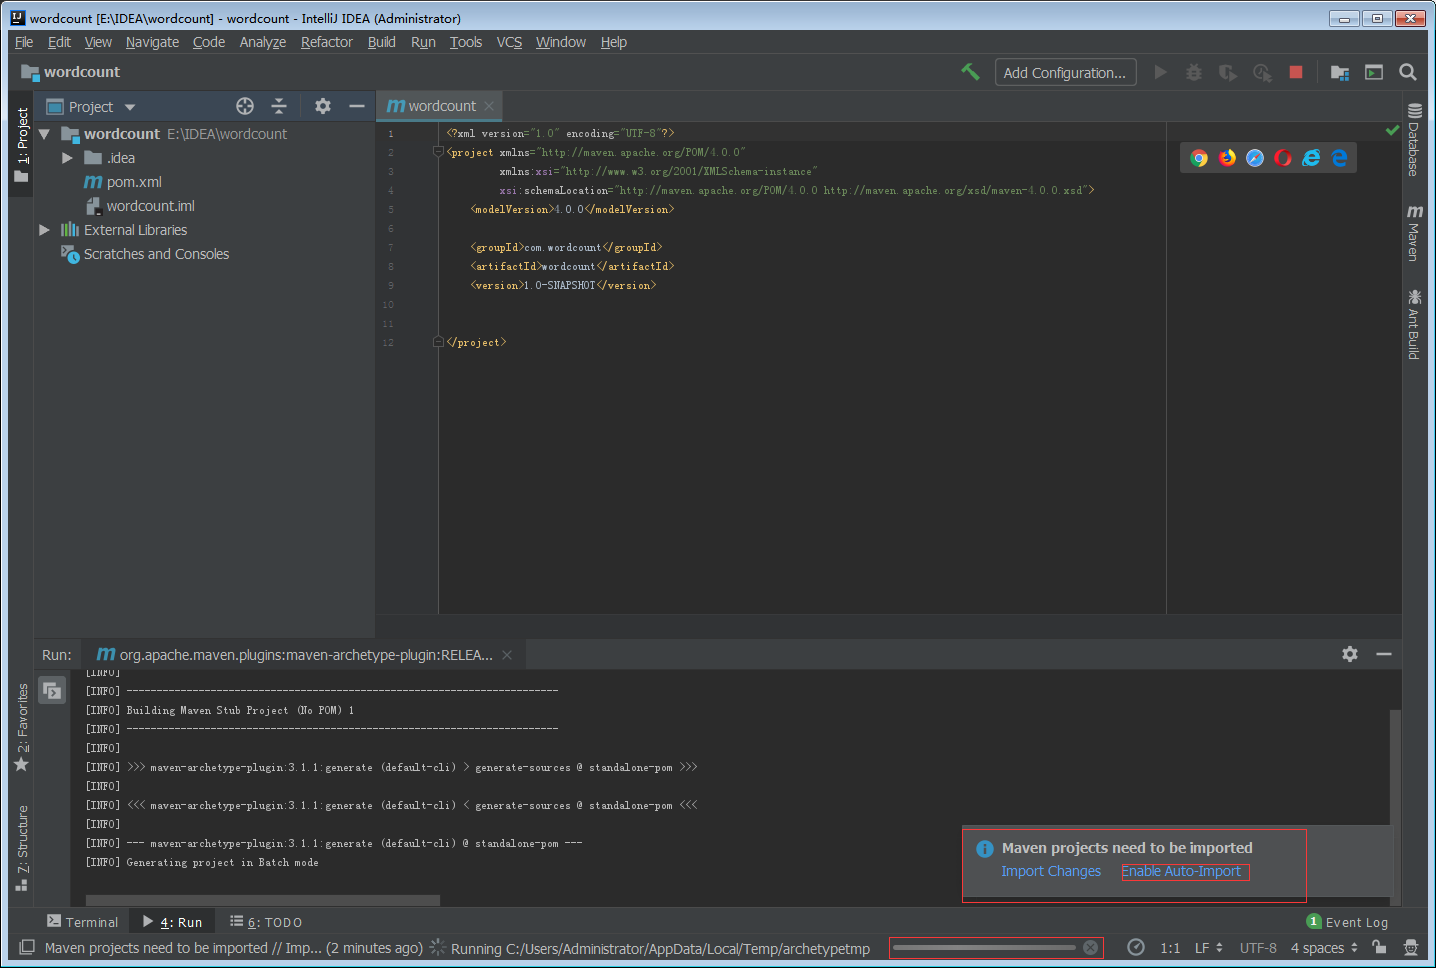This screenshot has width=1436, height=968.
Task: Click the Enable Auto-Import link
Action: (1181, 871)
